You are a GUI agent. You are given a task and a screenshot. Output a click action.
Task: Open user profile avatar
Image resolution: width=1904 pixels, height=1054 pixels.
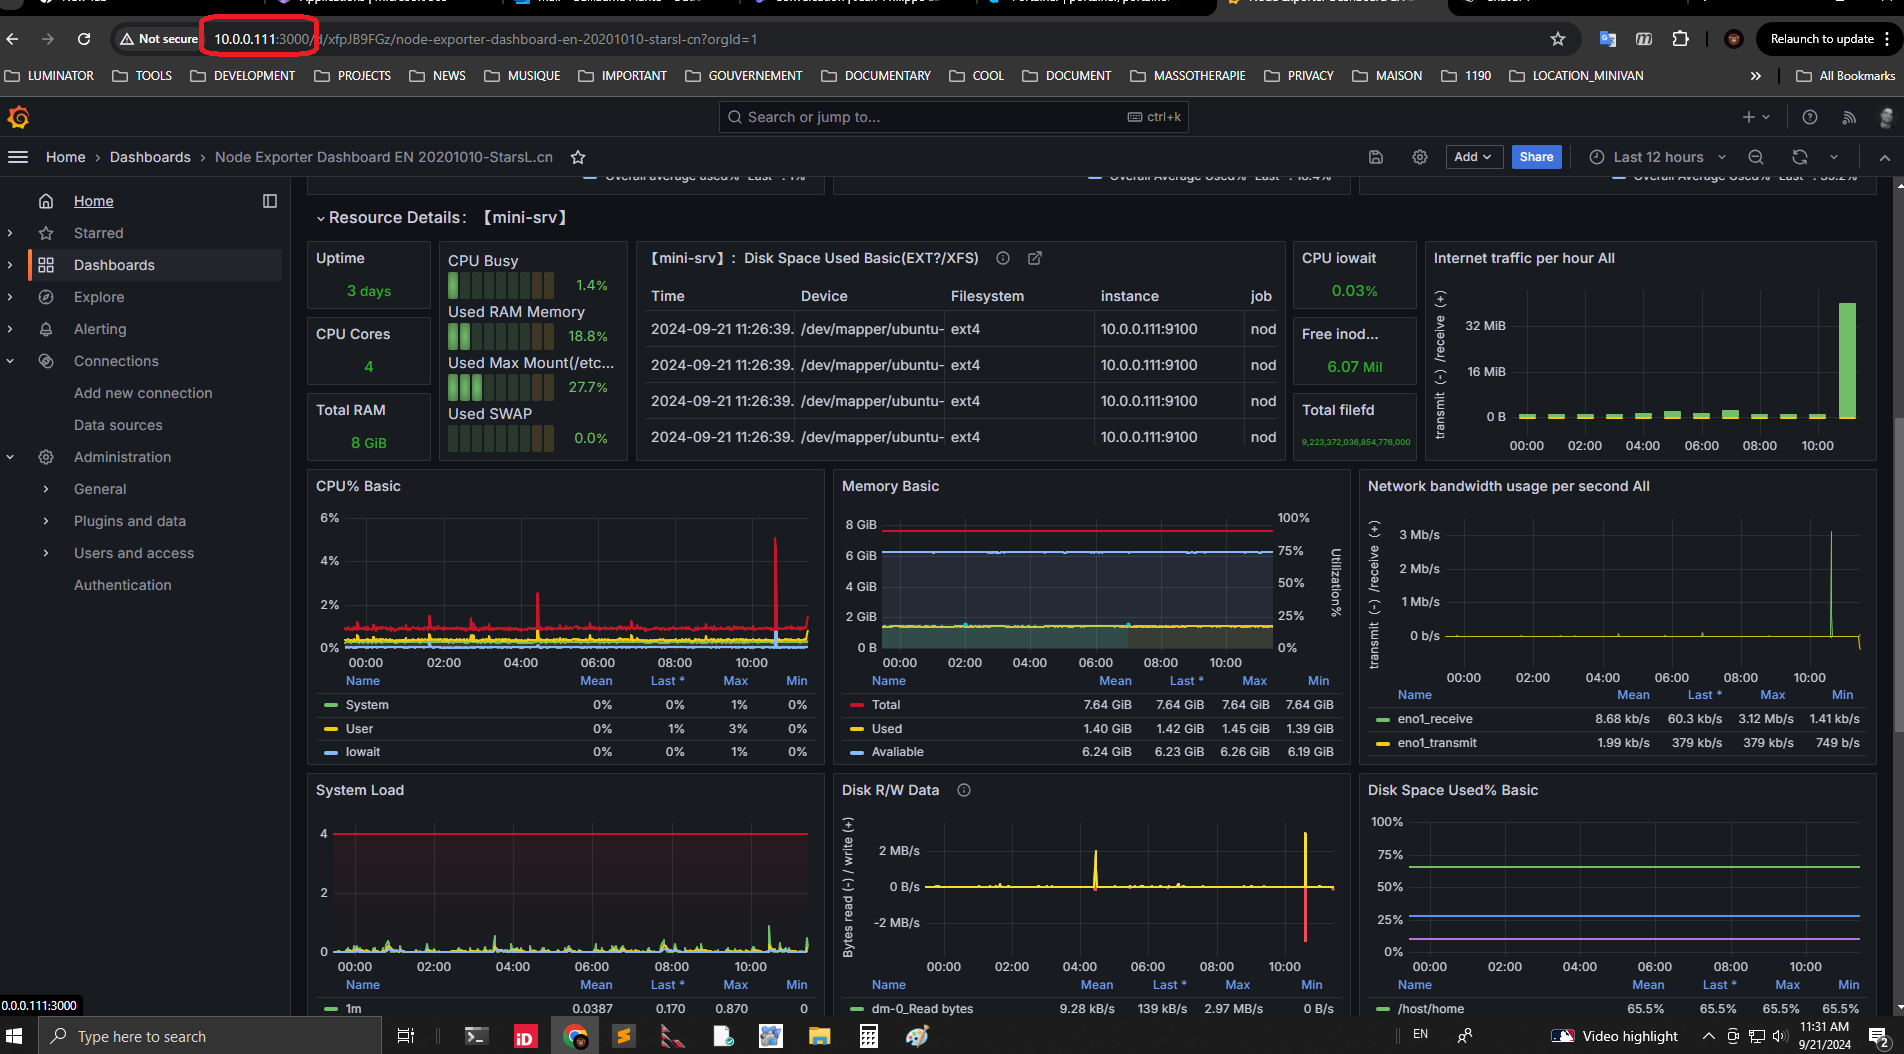pos(1886,117)
